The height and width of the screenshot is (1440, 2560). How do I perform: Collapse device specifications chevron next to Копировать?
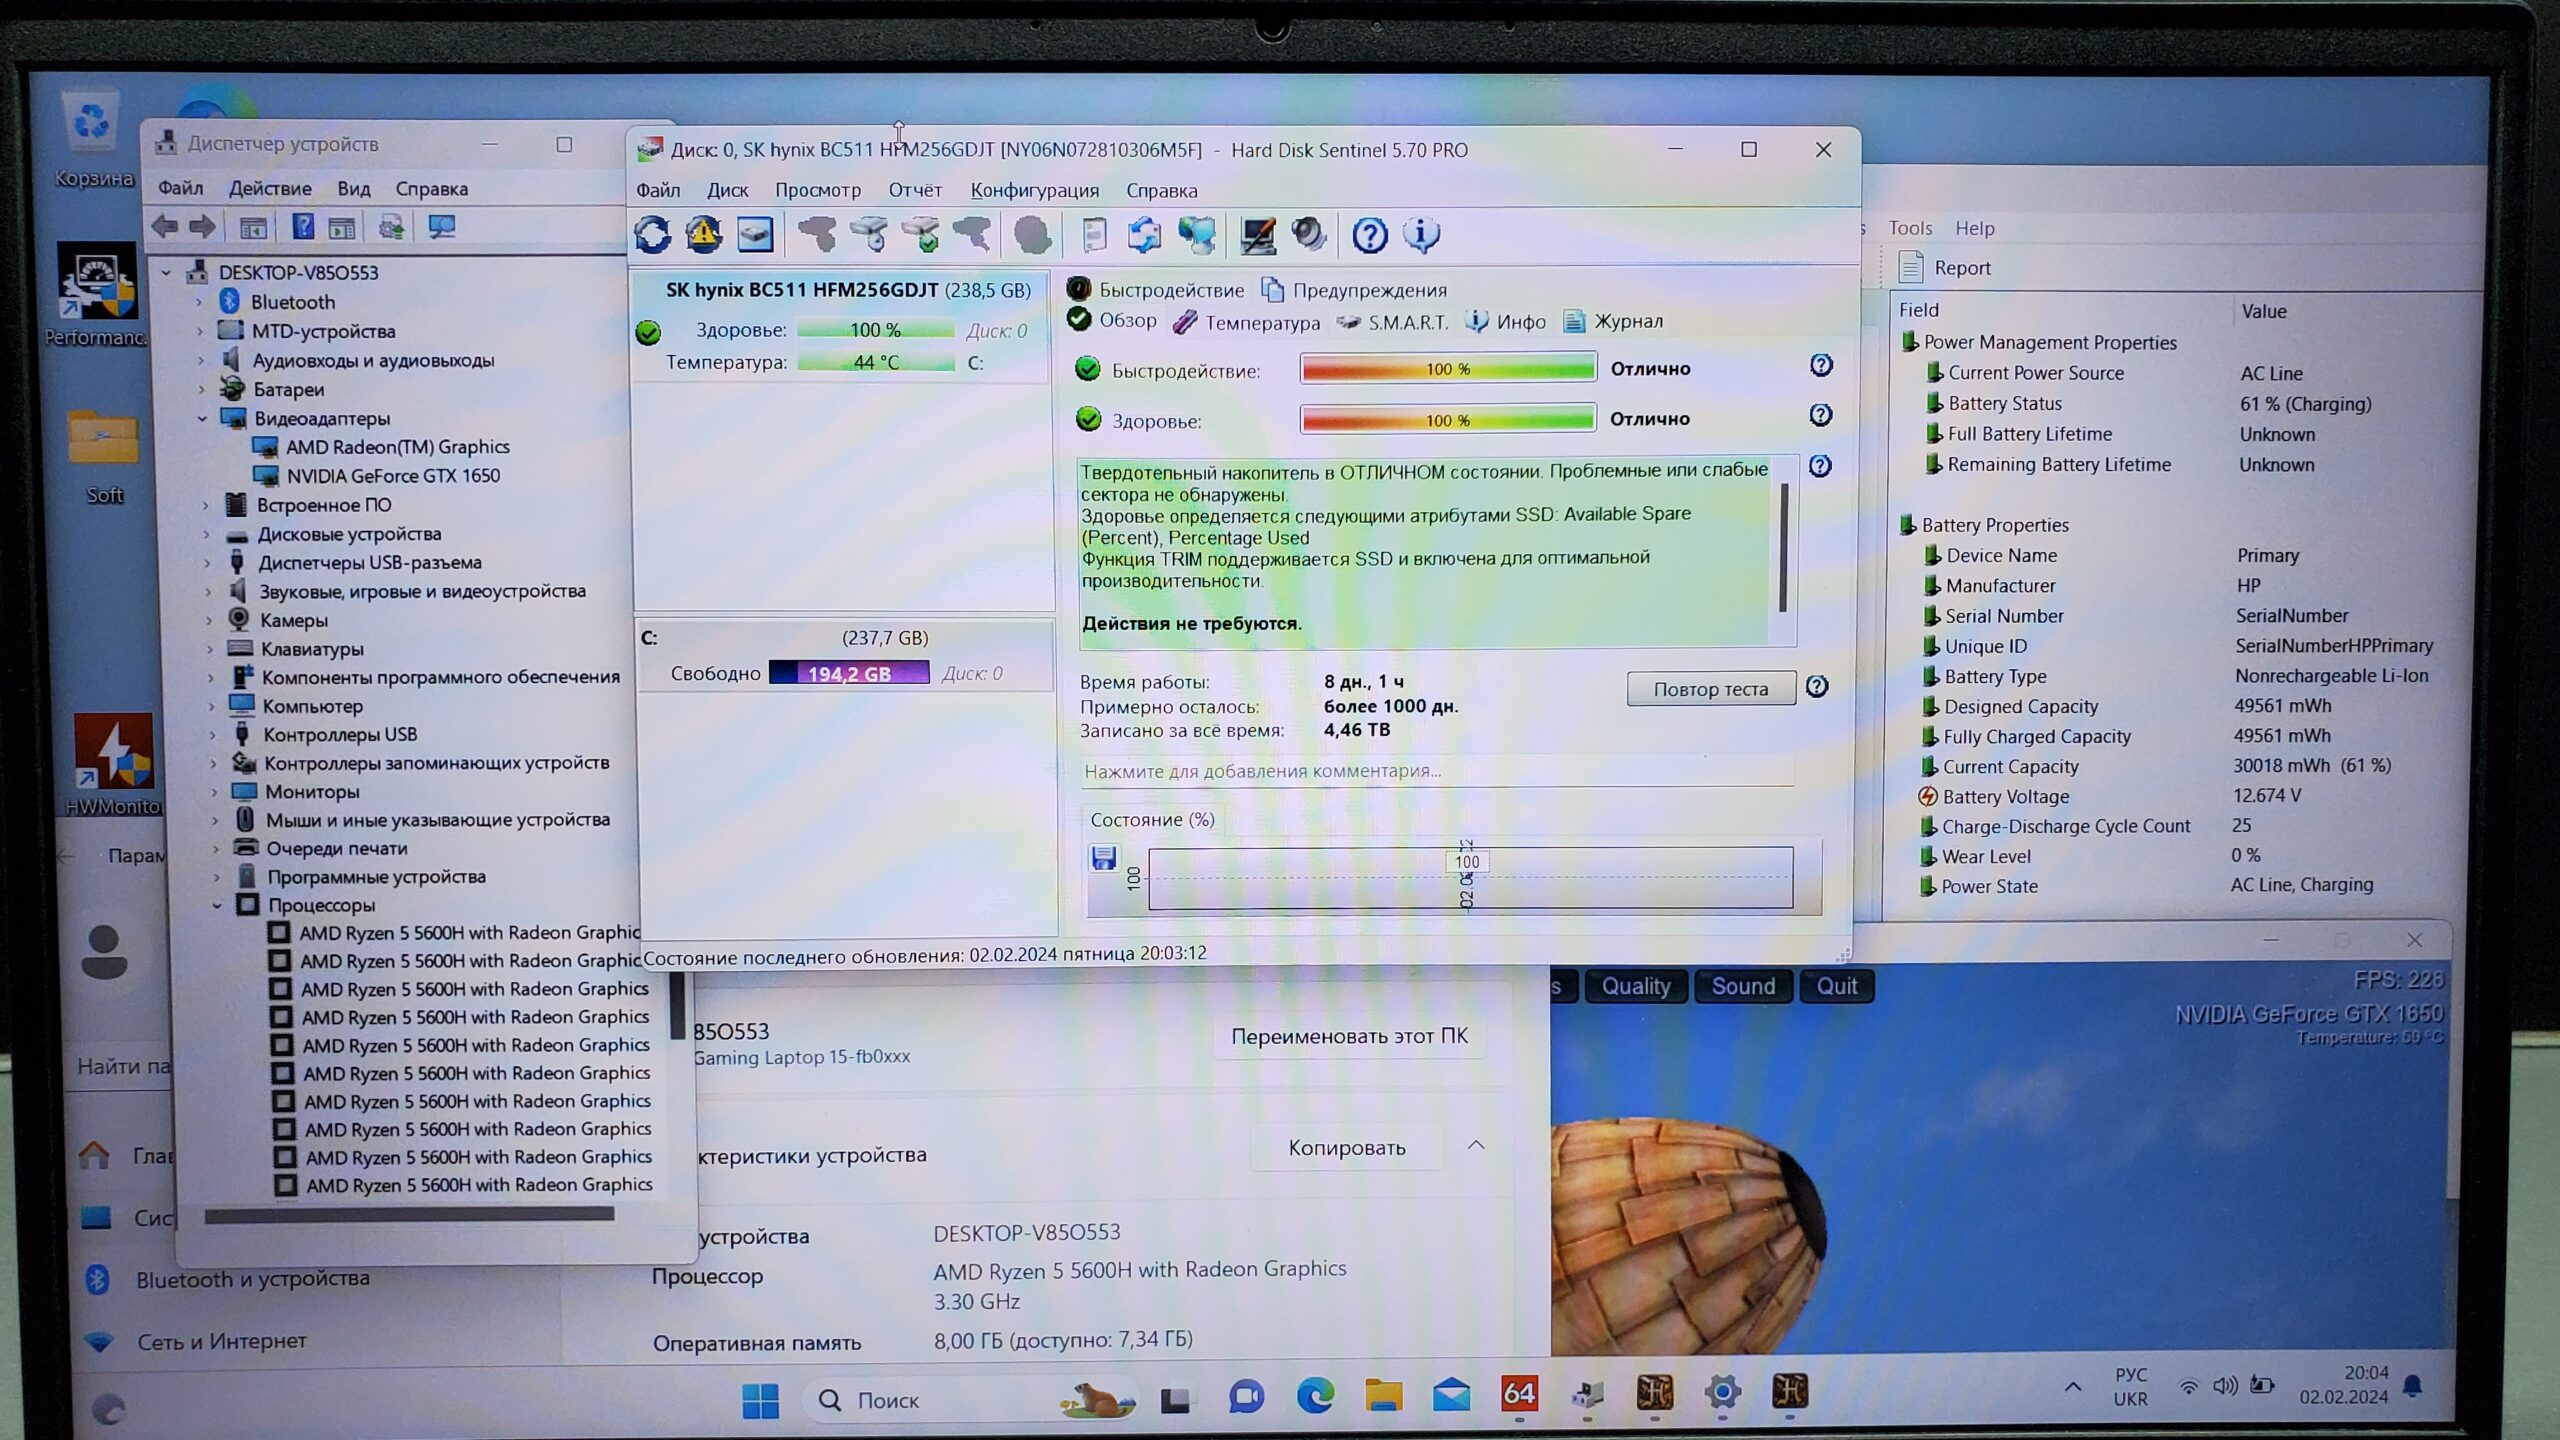pyautogui.click(x=1476, y=1146)
